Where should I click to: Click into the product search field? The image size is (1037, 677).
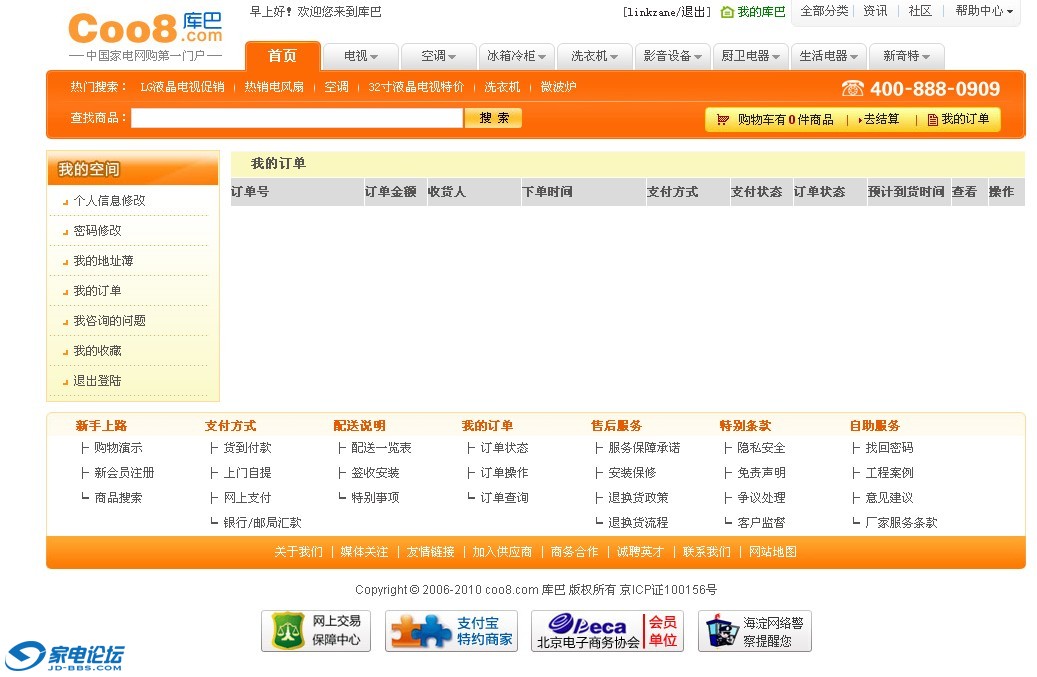(x=297, y=118)
